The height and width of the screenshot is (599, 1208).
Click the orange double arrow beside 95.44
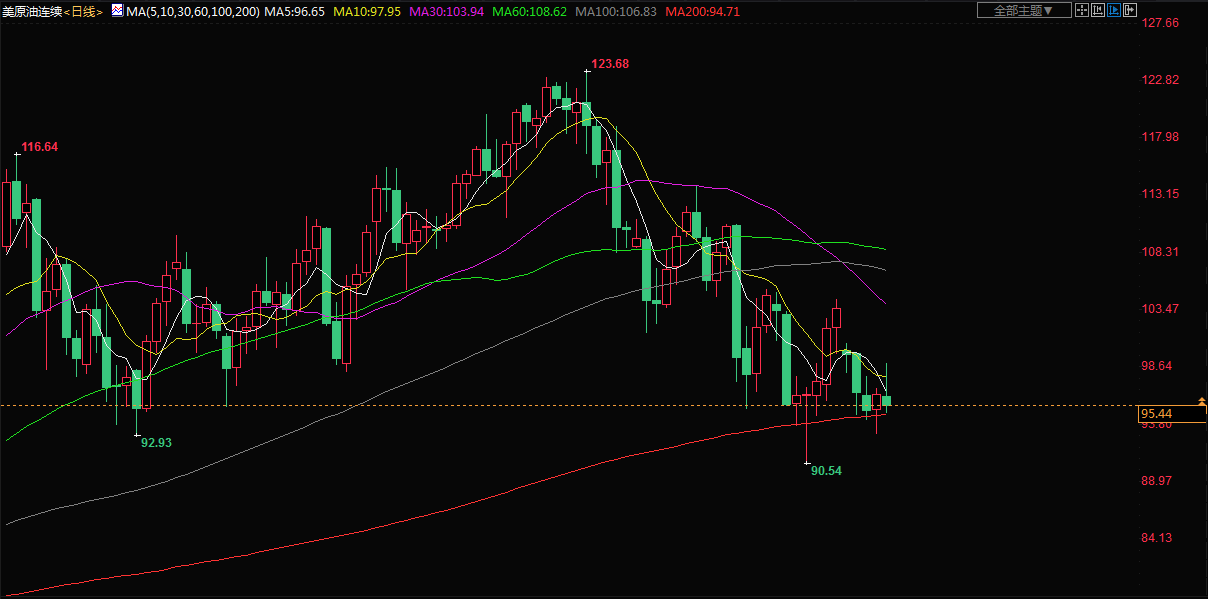click(1201, 404)
